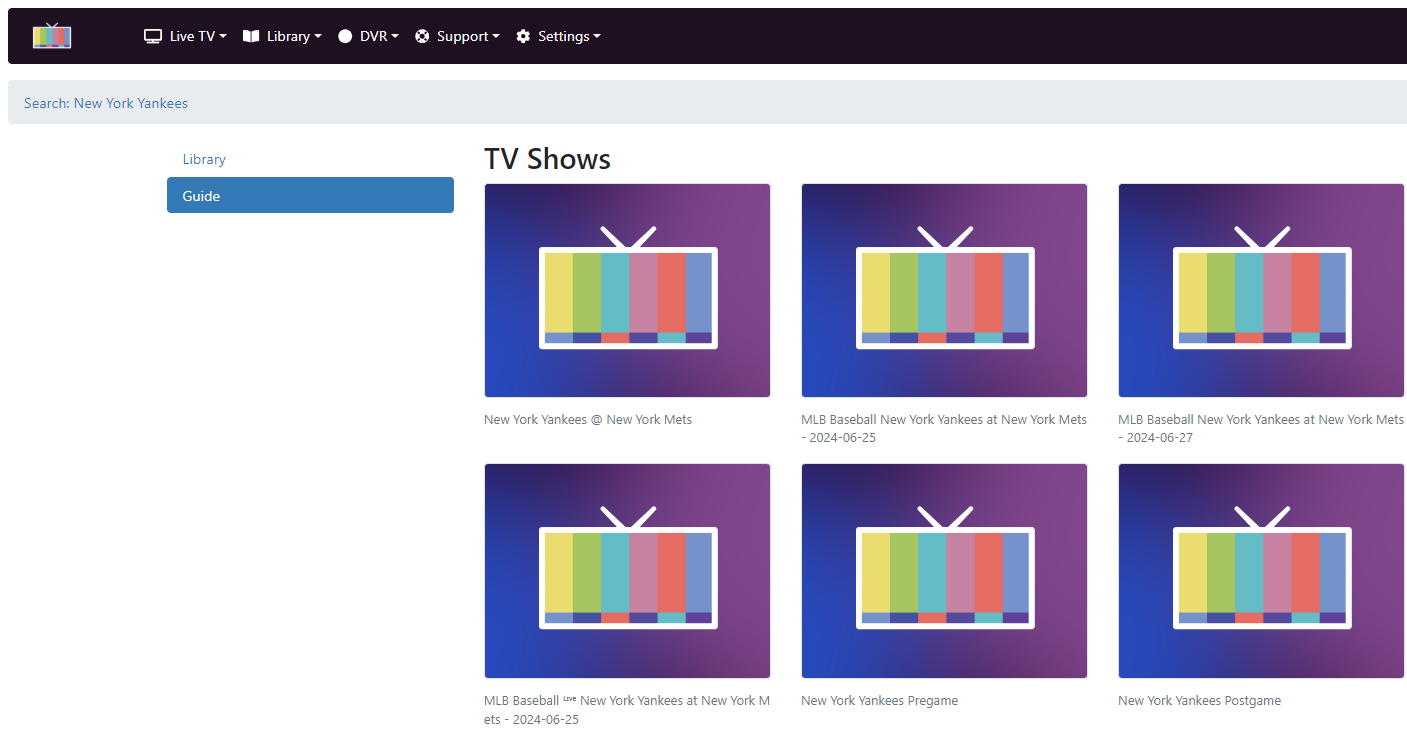
Task: Open the New York Yankees Postgame thumbnail
Action: coord(1261,570)
